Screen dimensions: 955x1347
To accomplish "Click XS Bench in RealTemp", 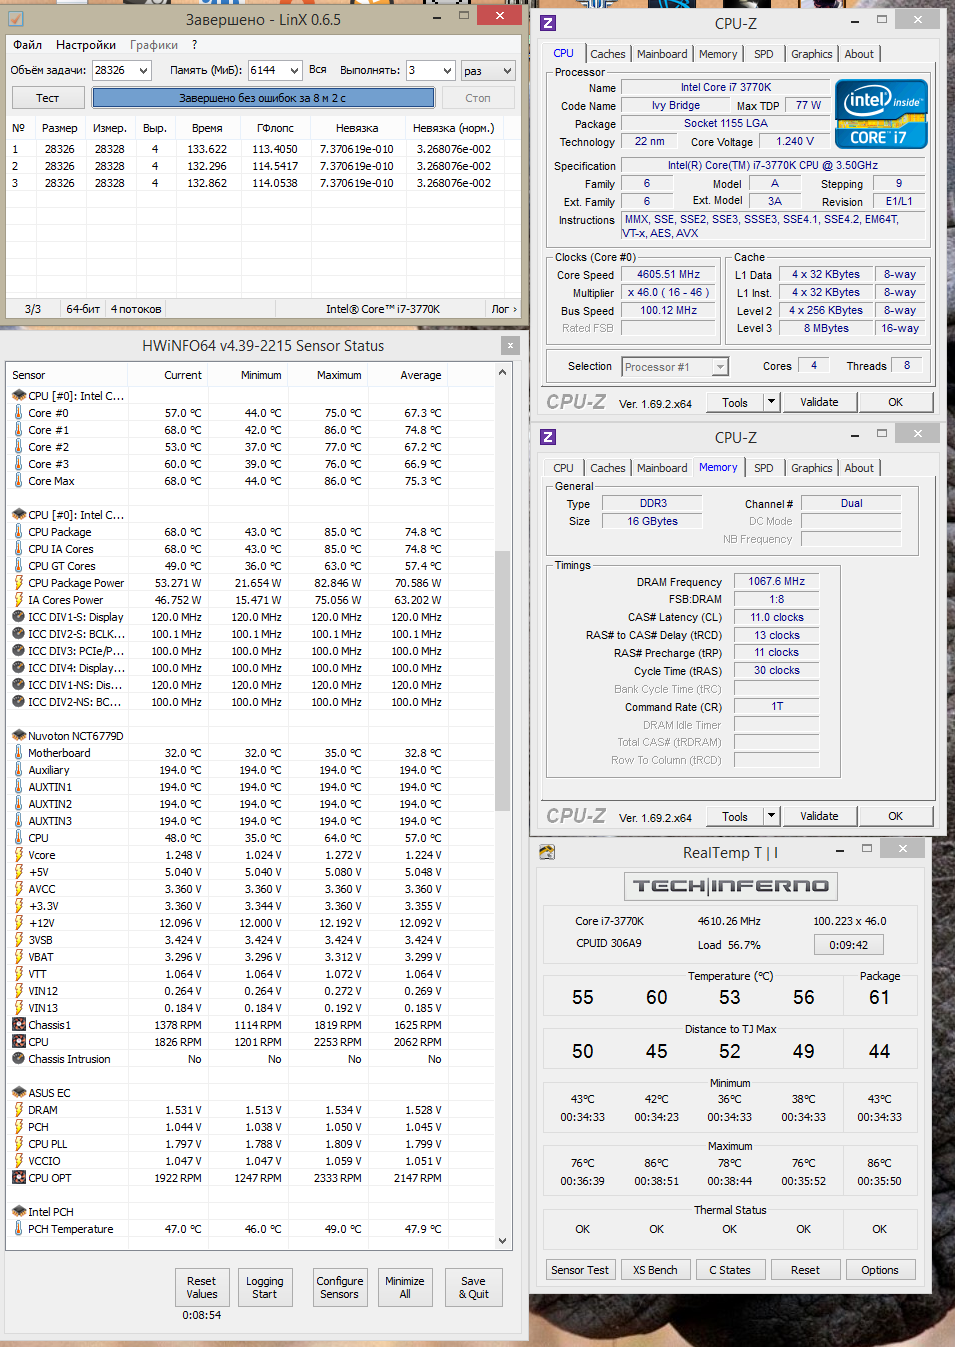I will (655, 1270).
